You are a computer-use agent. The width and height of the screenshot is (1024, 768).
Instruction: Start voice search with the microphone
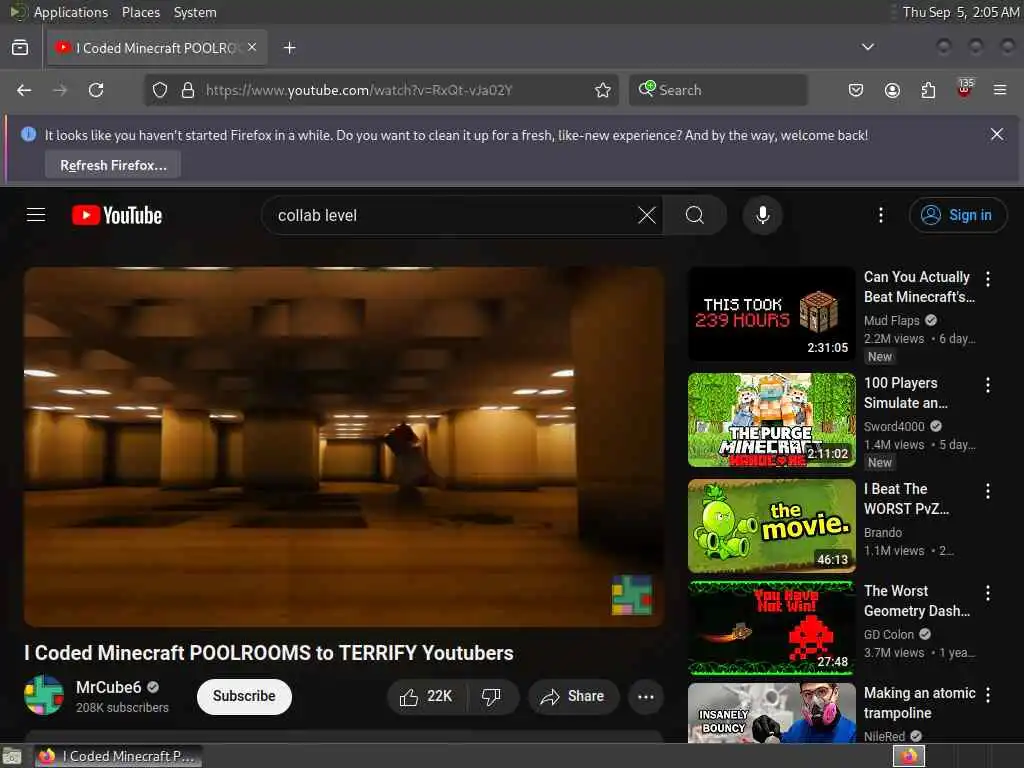[762, 215]
